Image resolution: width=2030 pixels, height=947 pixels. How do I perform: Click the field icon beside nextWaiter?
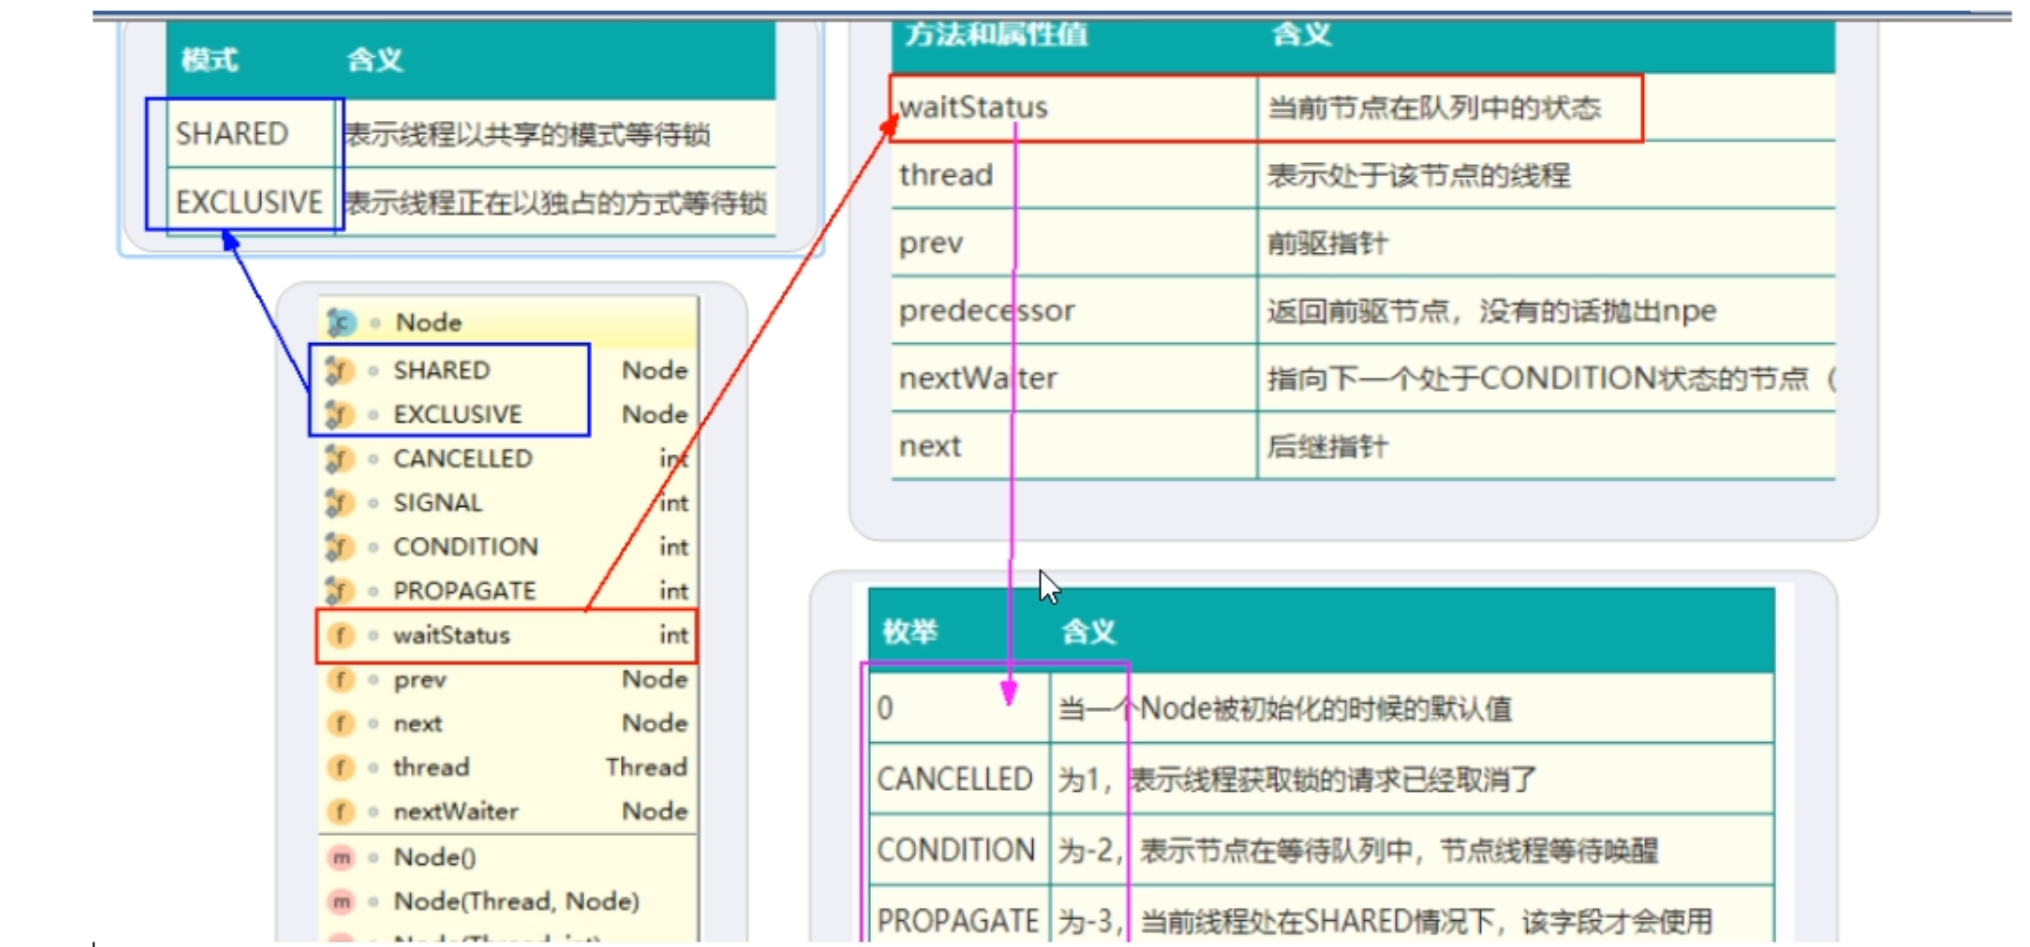point(341,811)
